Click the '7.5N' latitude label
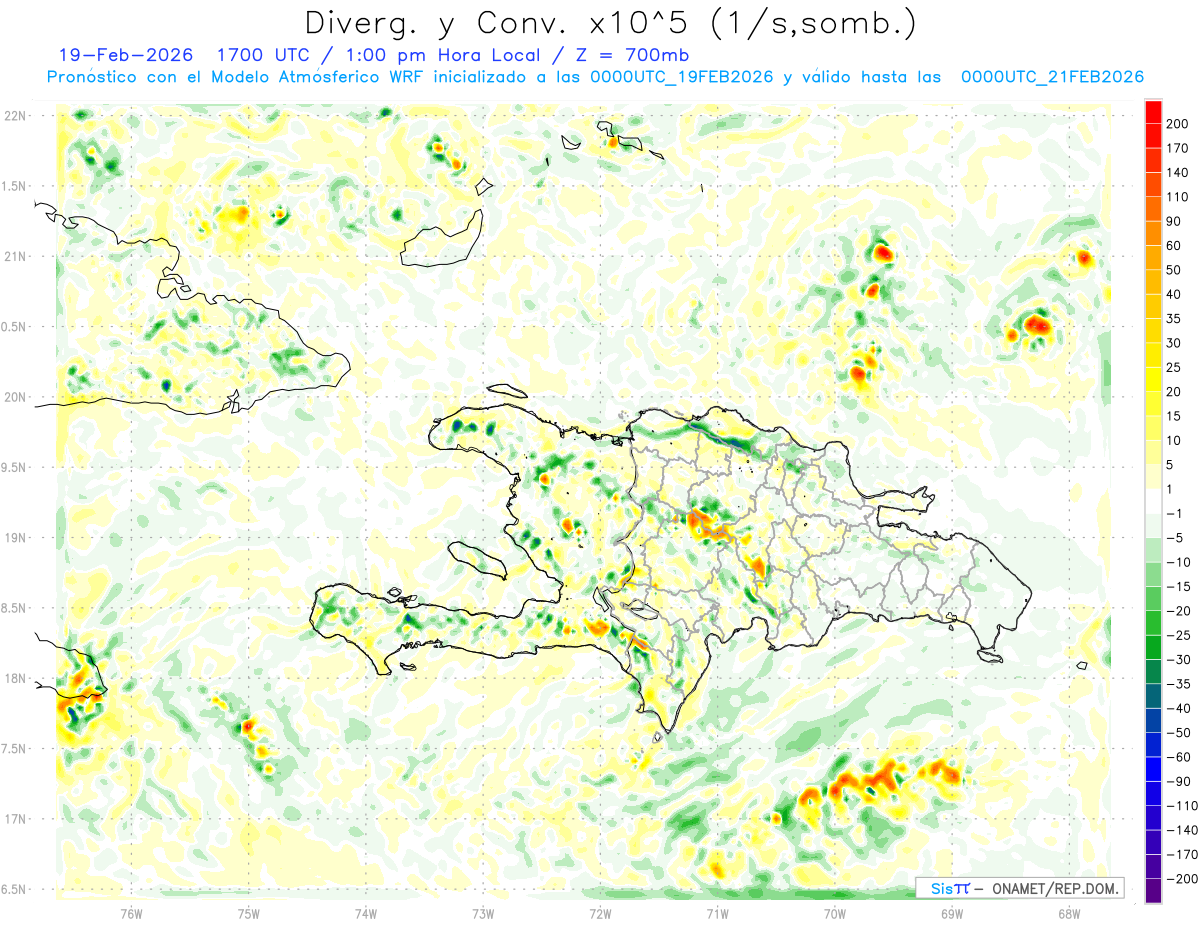The image size is (1200, 927). point(13,748)
